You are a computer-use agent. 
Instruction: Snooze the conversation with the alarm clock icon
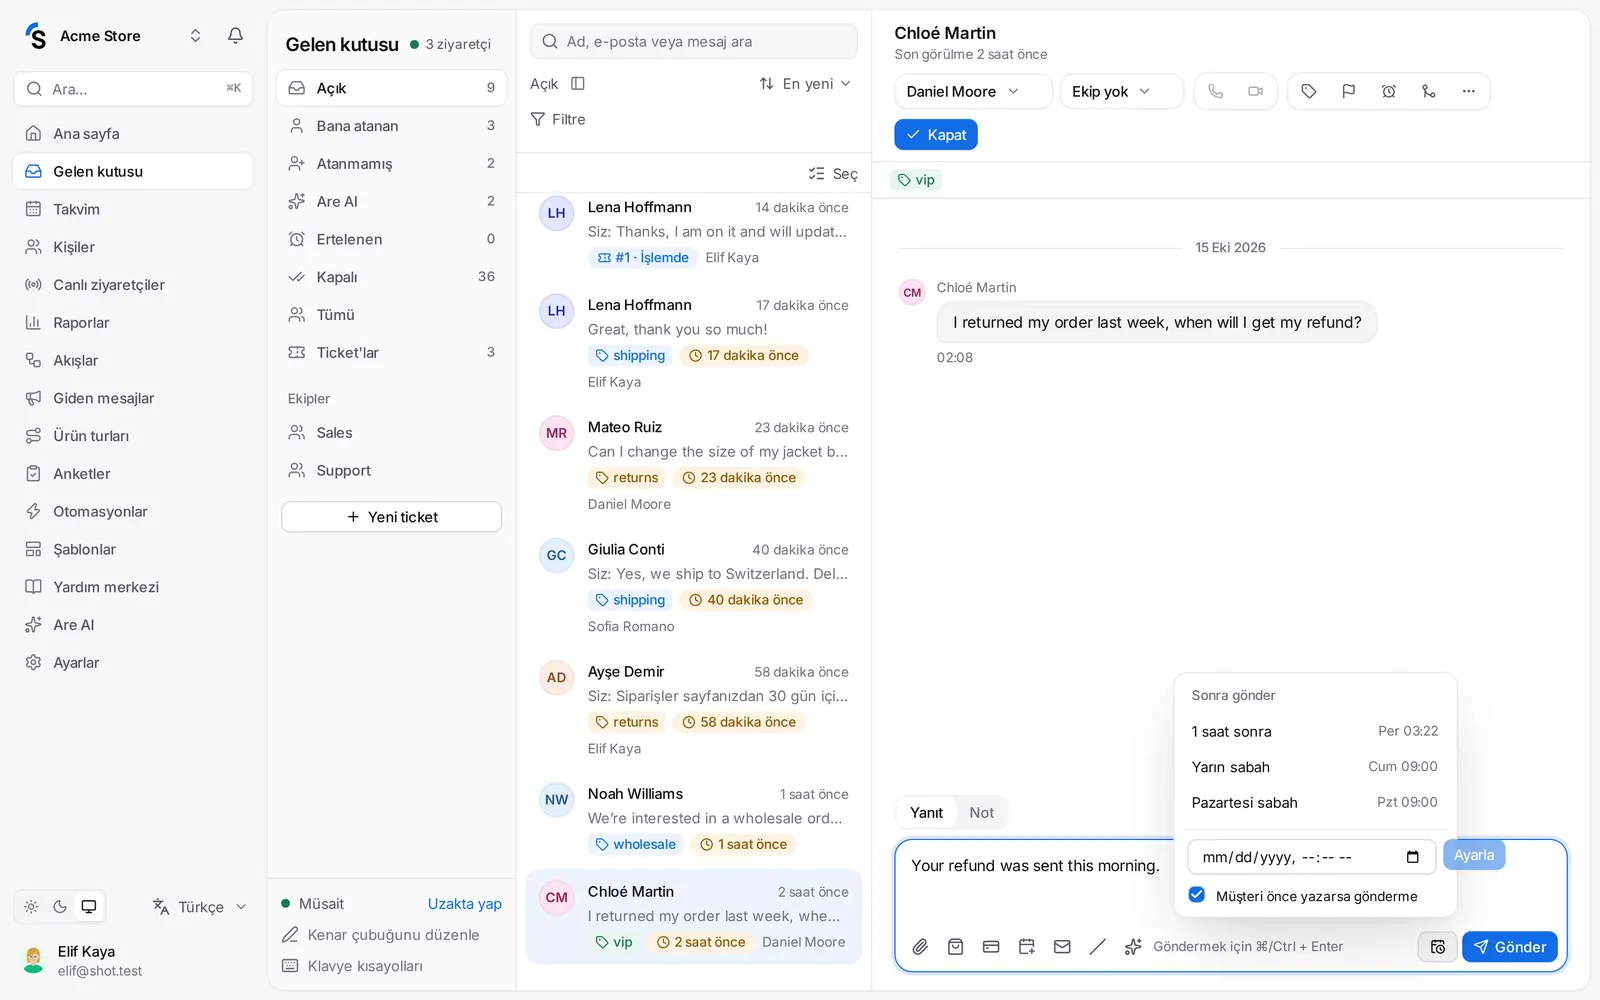pos(1388,91)
